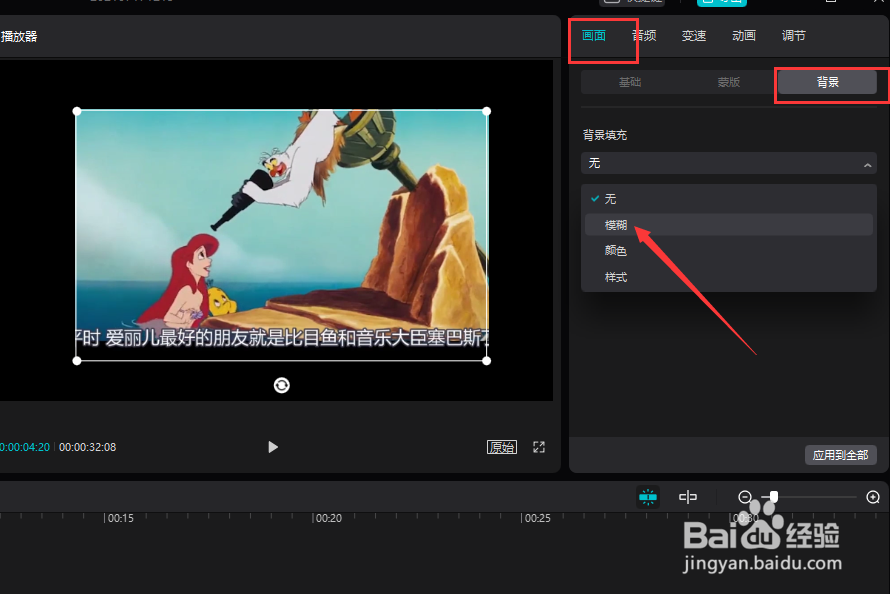The width and height of the screenshot is (890, 594).
Task: Open the 动画 tab
Action: coord(744,36)
